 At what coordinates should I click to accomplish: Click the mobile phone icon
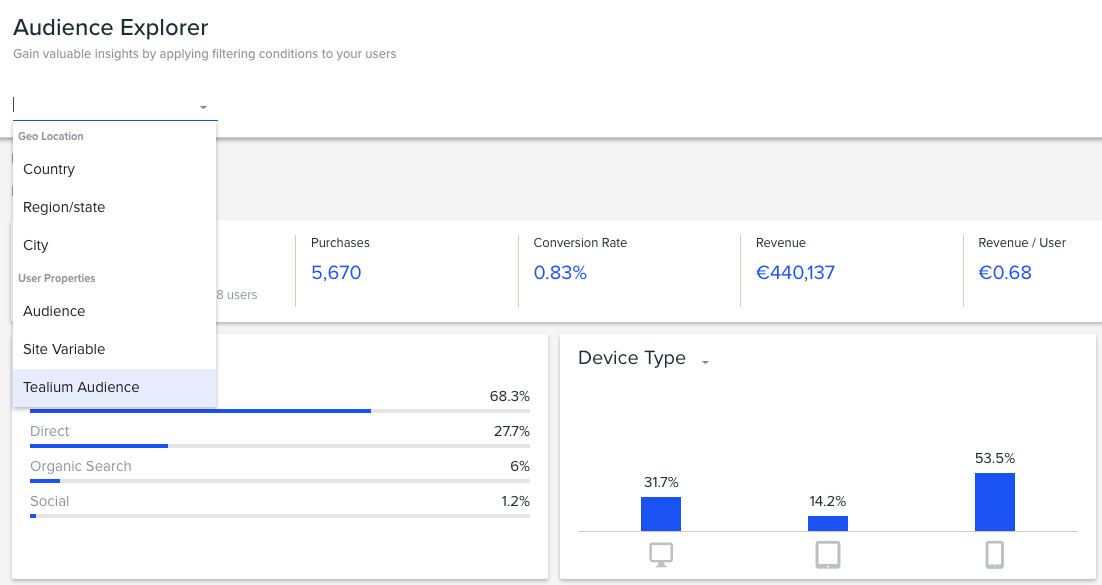(x=994, y=554)
